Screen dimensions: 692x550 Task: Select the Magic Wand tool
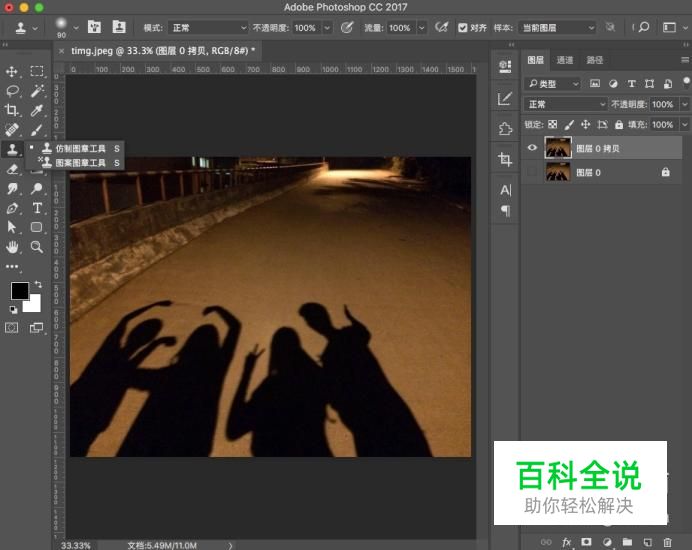pos(37,91)
